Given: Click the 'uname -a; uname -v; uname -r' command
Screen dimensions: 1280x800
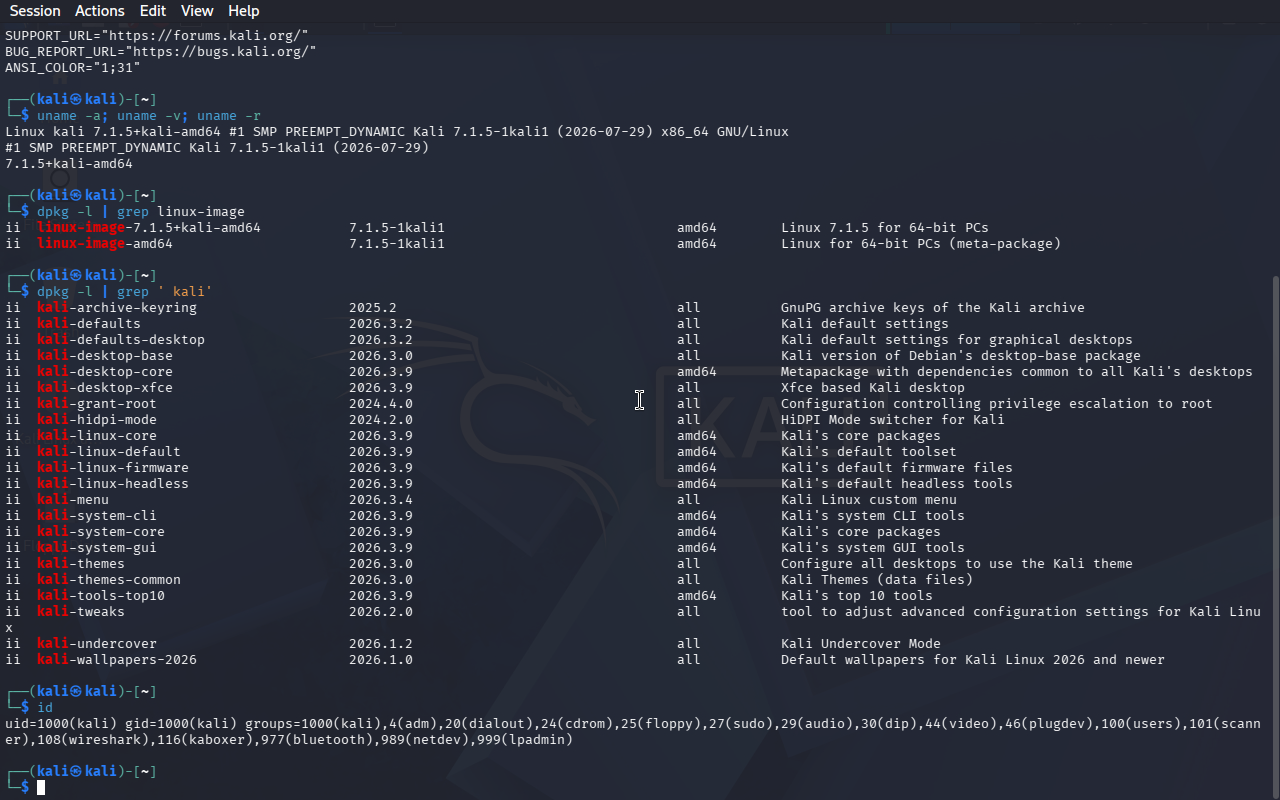Looking at the screenshot, I should point(149,116).
